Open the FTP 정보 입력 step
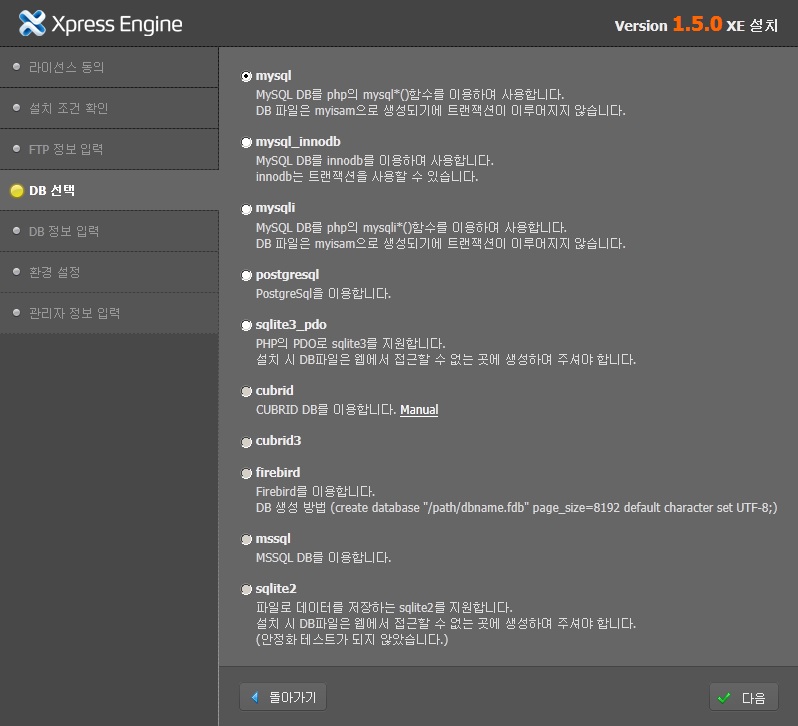 109,150
